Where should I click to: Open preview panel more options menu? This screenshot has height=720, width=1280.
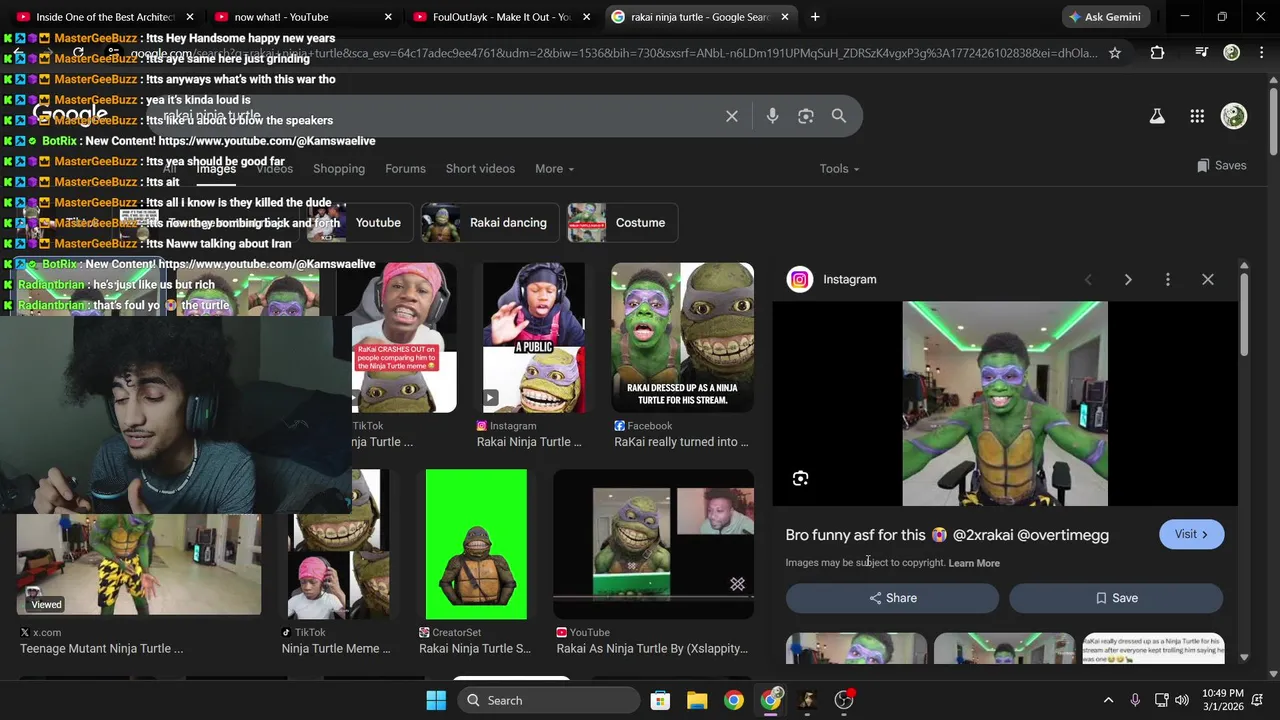click(x=1167, y=280)
